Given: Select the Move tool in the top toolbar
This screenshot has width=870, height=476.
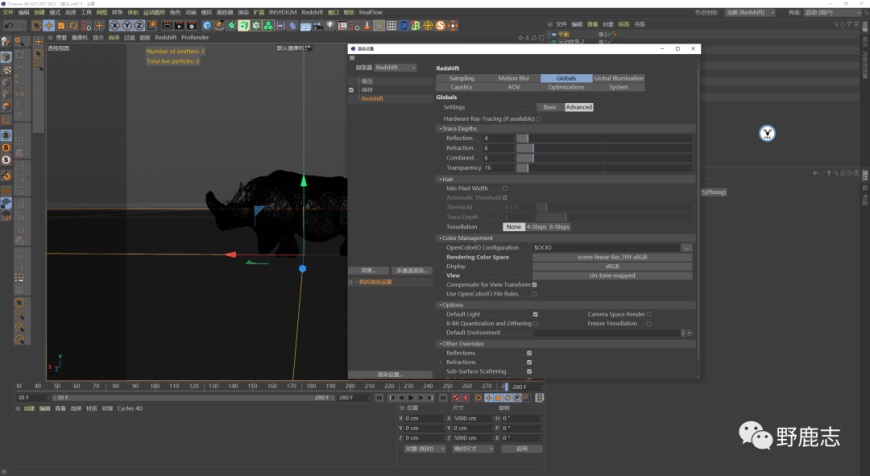Looking at the screenshot, I should point(49,26).
